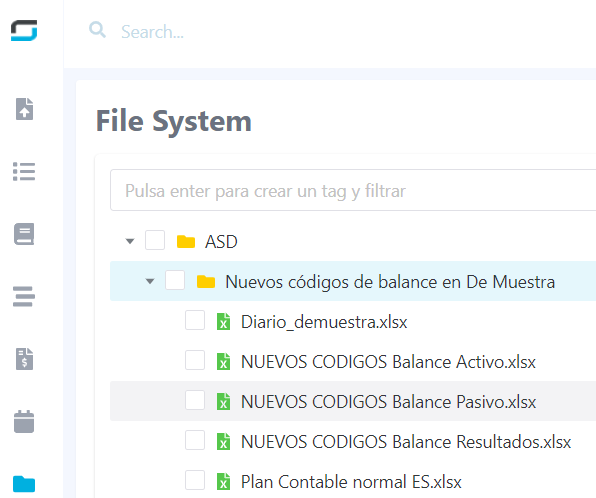
Task: Click the tag filter input box
Action: tap(353, 190)
